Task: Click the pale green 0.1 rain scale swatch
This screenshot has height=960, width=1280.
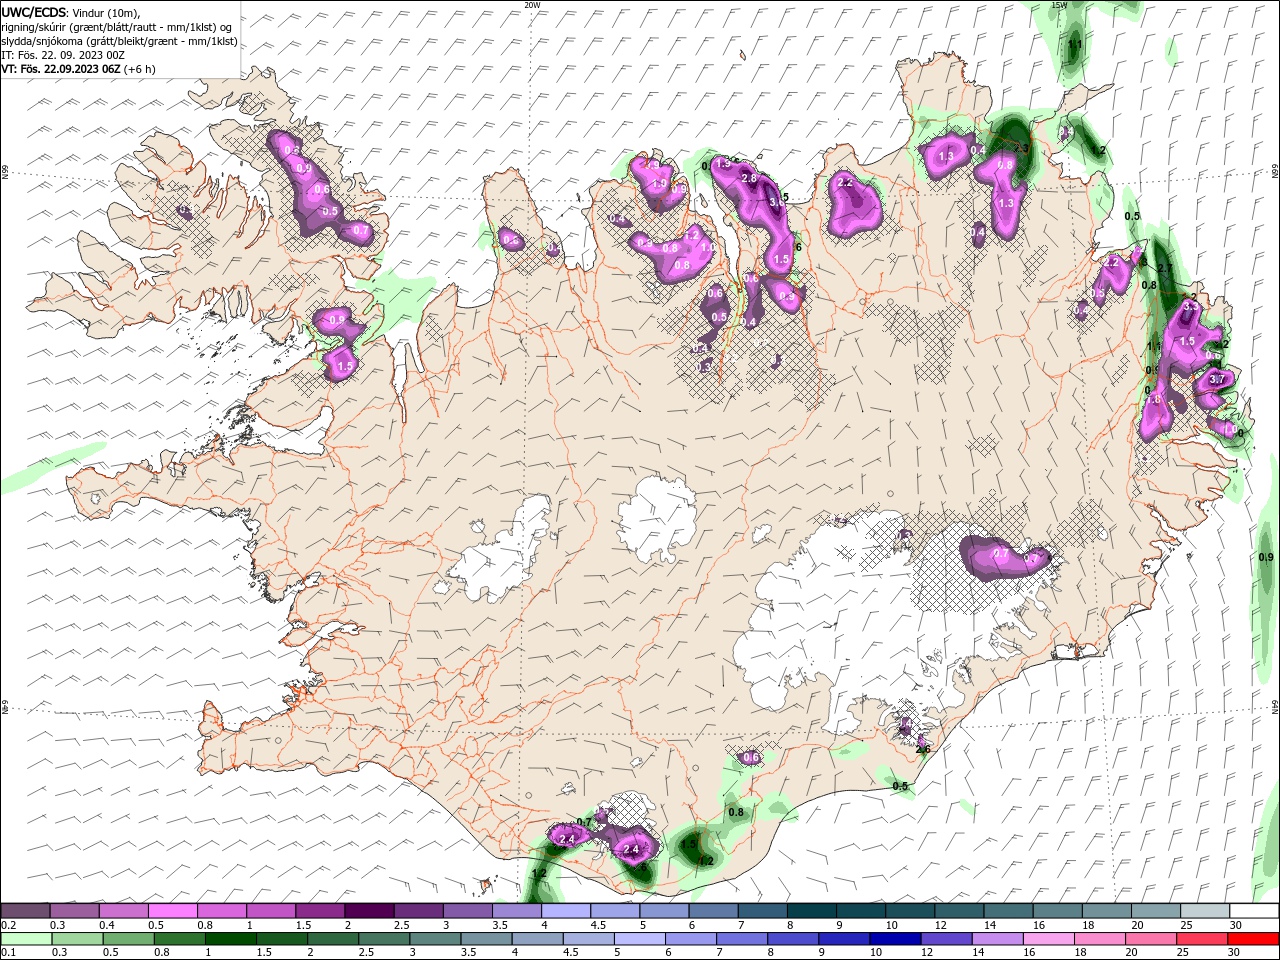Action: [x=25, y=939]
